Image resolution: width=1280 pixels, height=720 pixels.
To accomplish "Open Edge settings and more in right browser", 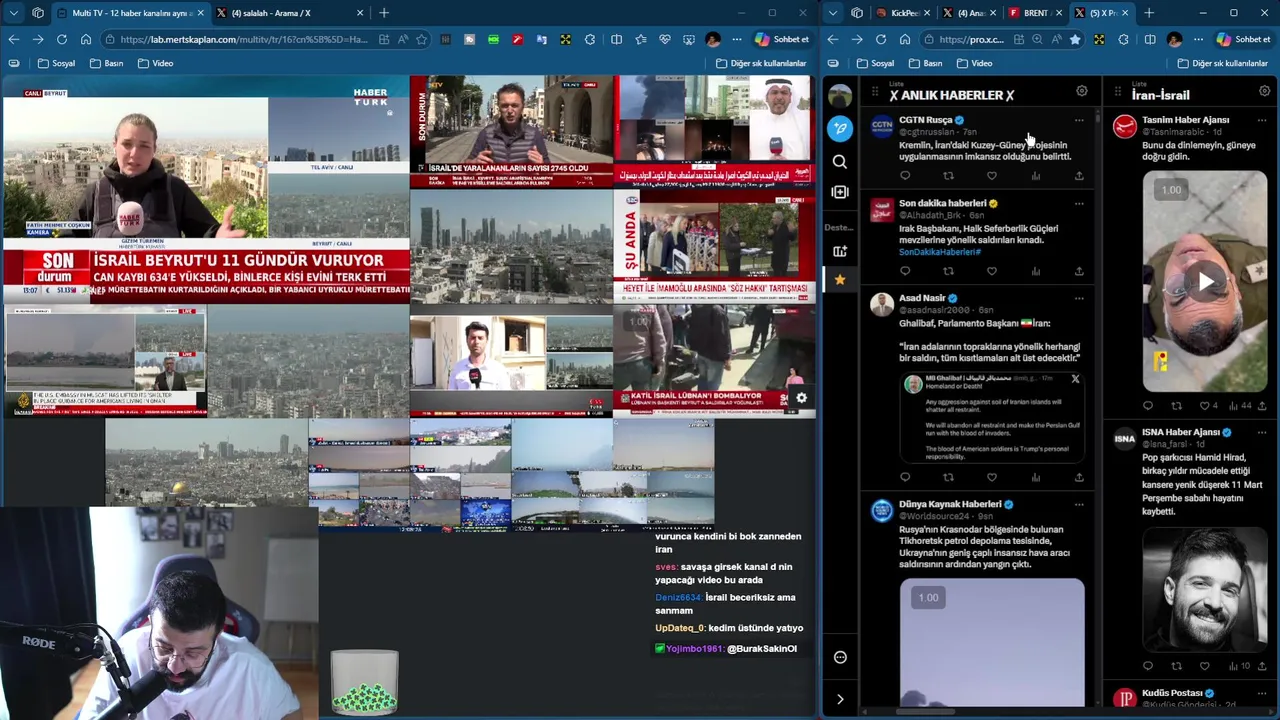I will [x=1198, y=39].
